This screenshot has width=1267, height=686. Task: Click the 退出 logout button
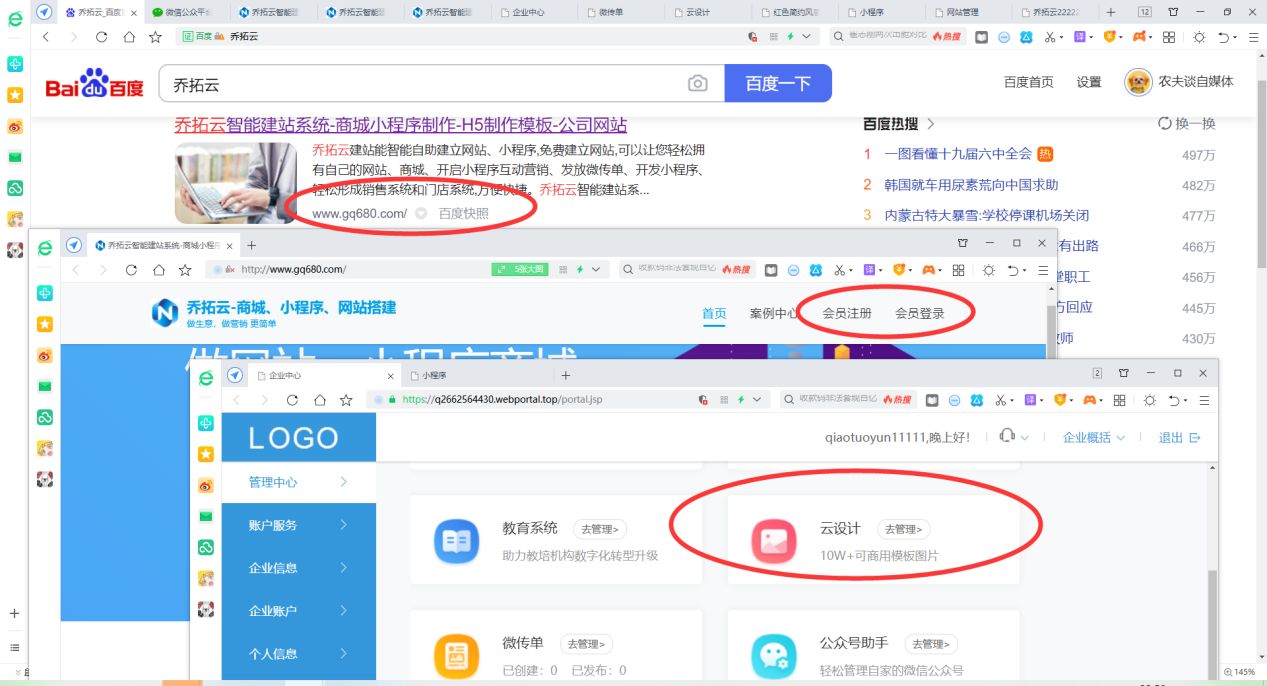click(1180, 437)
